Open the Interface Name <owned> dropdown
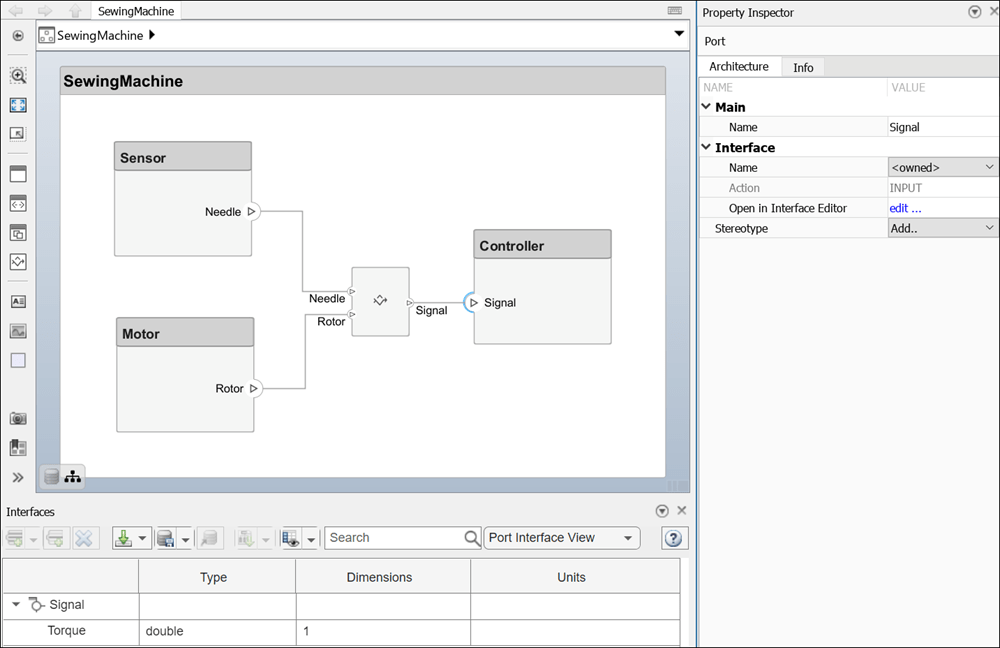This screenshot has width=1000, height=648. click(943, 168)
